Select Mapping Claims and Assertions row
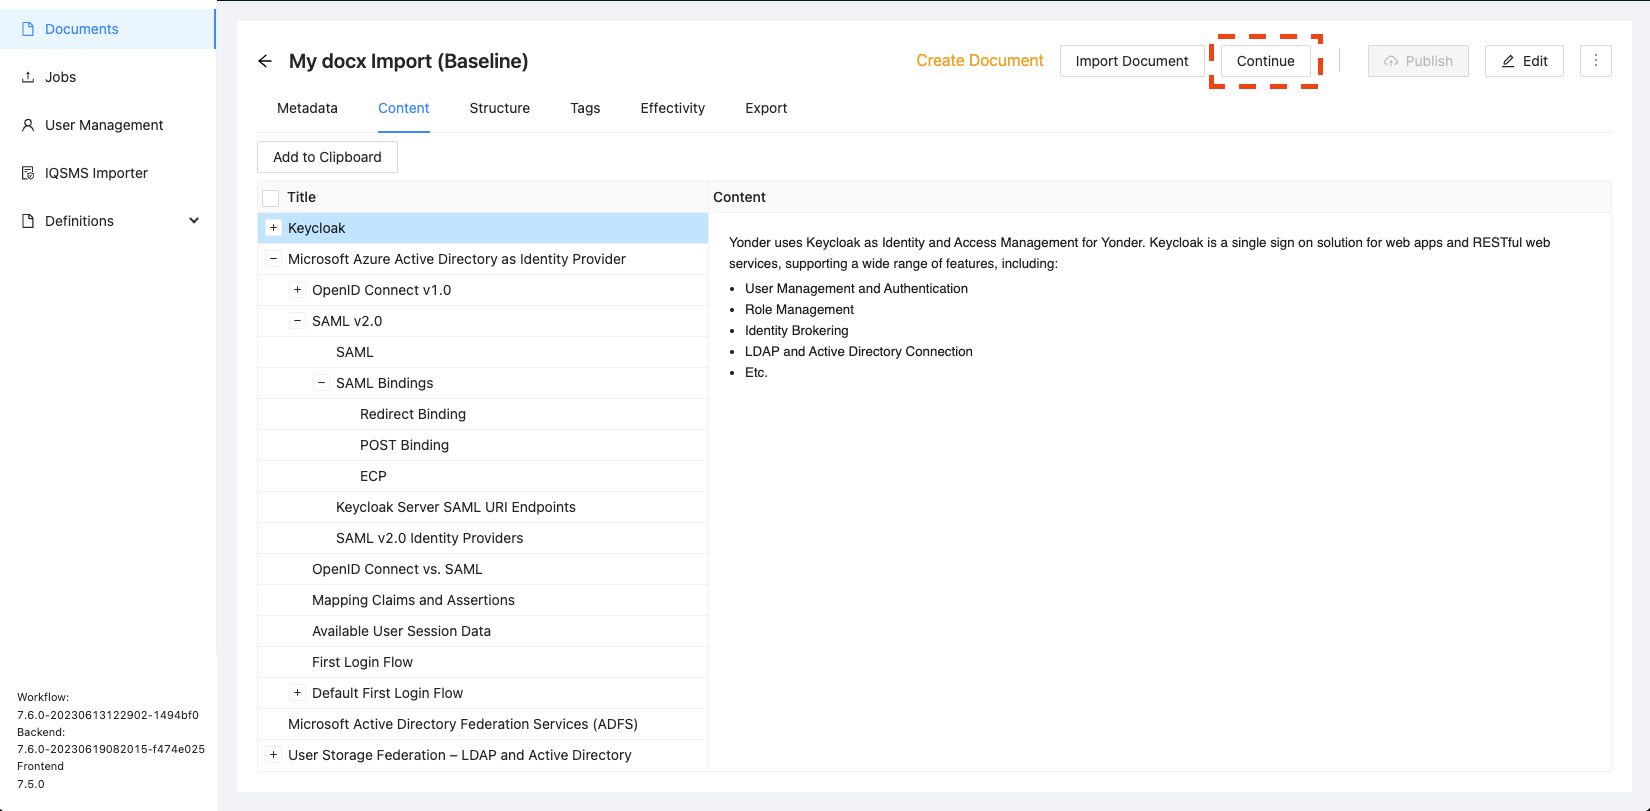The width and height of the screenshot is (1650, 811). [483, 600]
